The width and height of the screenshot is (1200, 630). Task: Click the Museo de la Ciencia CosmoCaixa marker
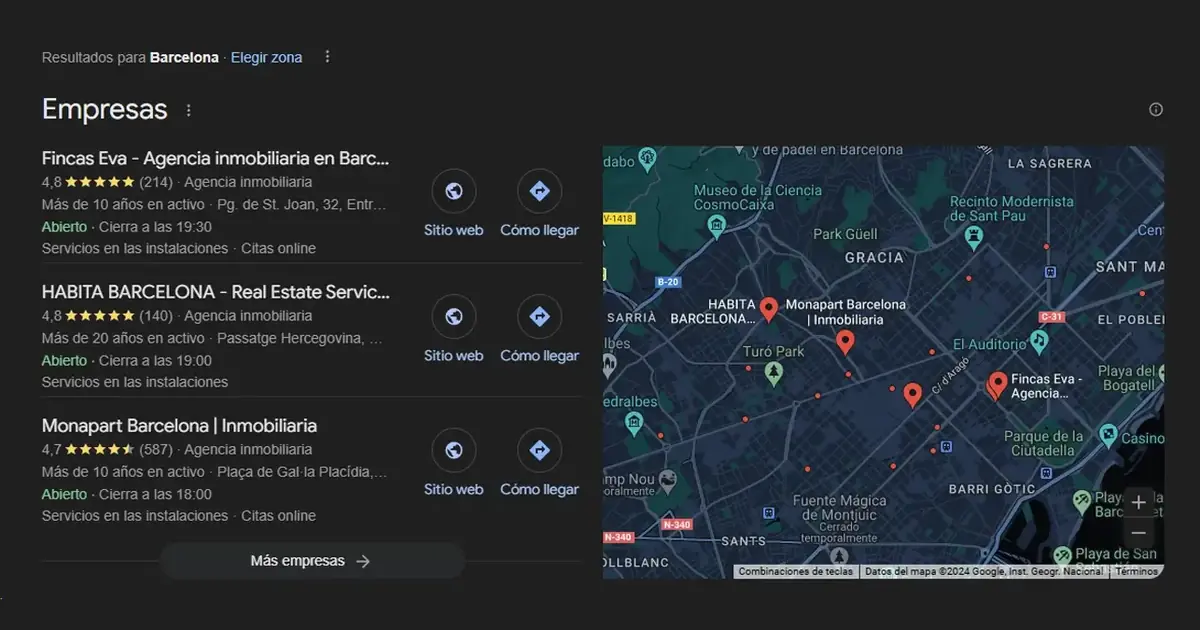[716, 227]
